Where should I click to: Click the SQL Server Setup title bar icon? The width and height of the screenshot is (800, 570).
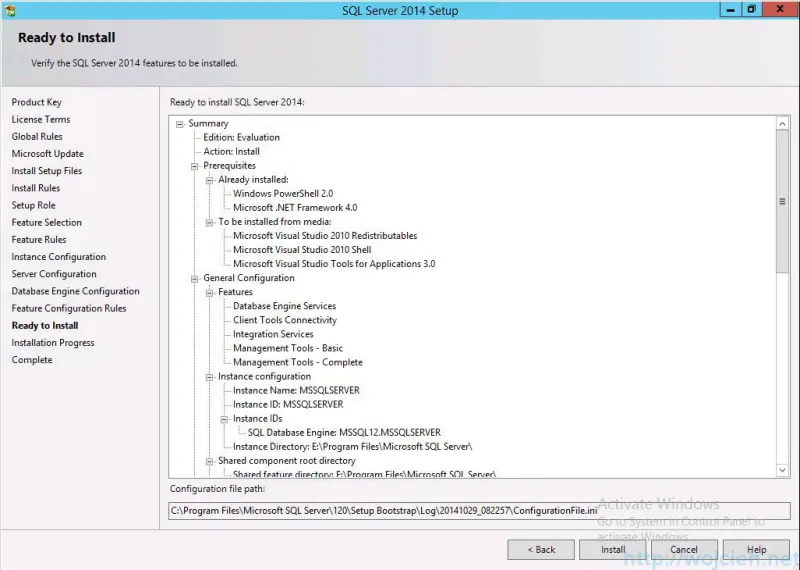(x=10, y=10)
